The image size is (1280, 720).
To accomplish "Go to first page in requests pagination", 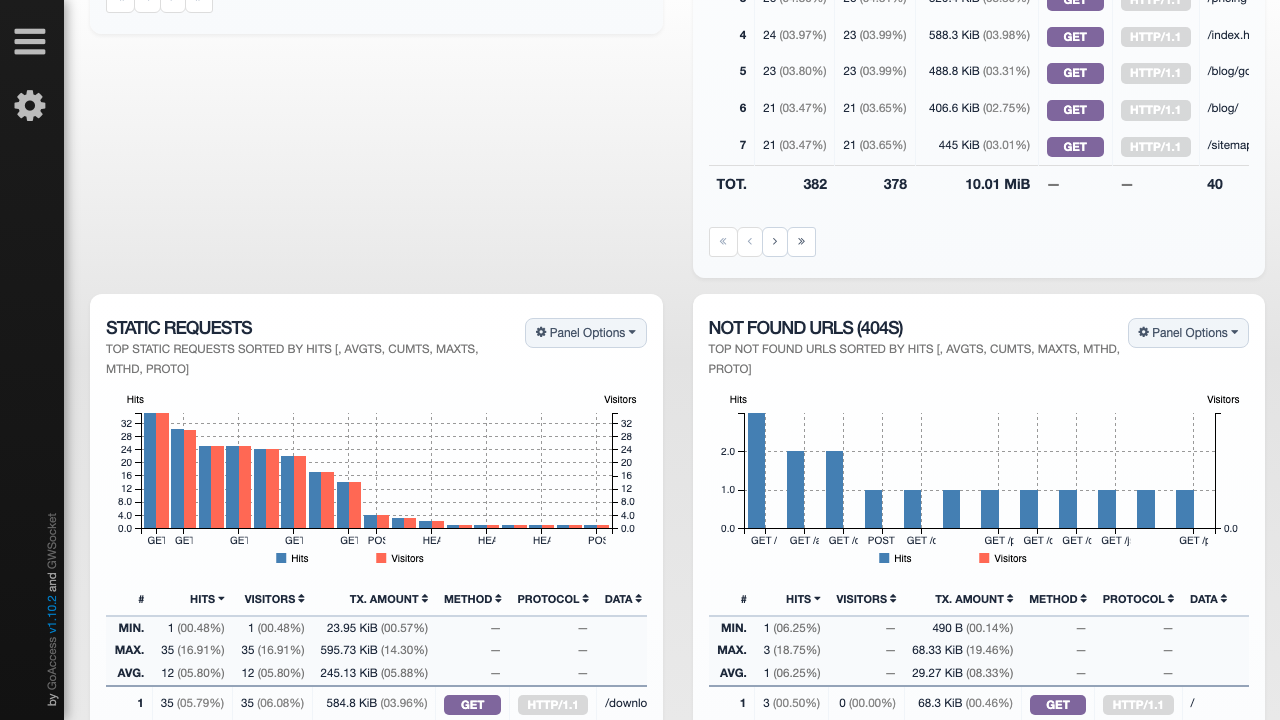I will coord(723,242).
